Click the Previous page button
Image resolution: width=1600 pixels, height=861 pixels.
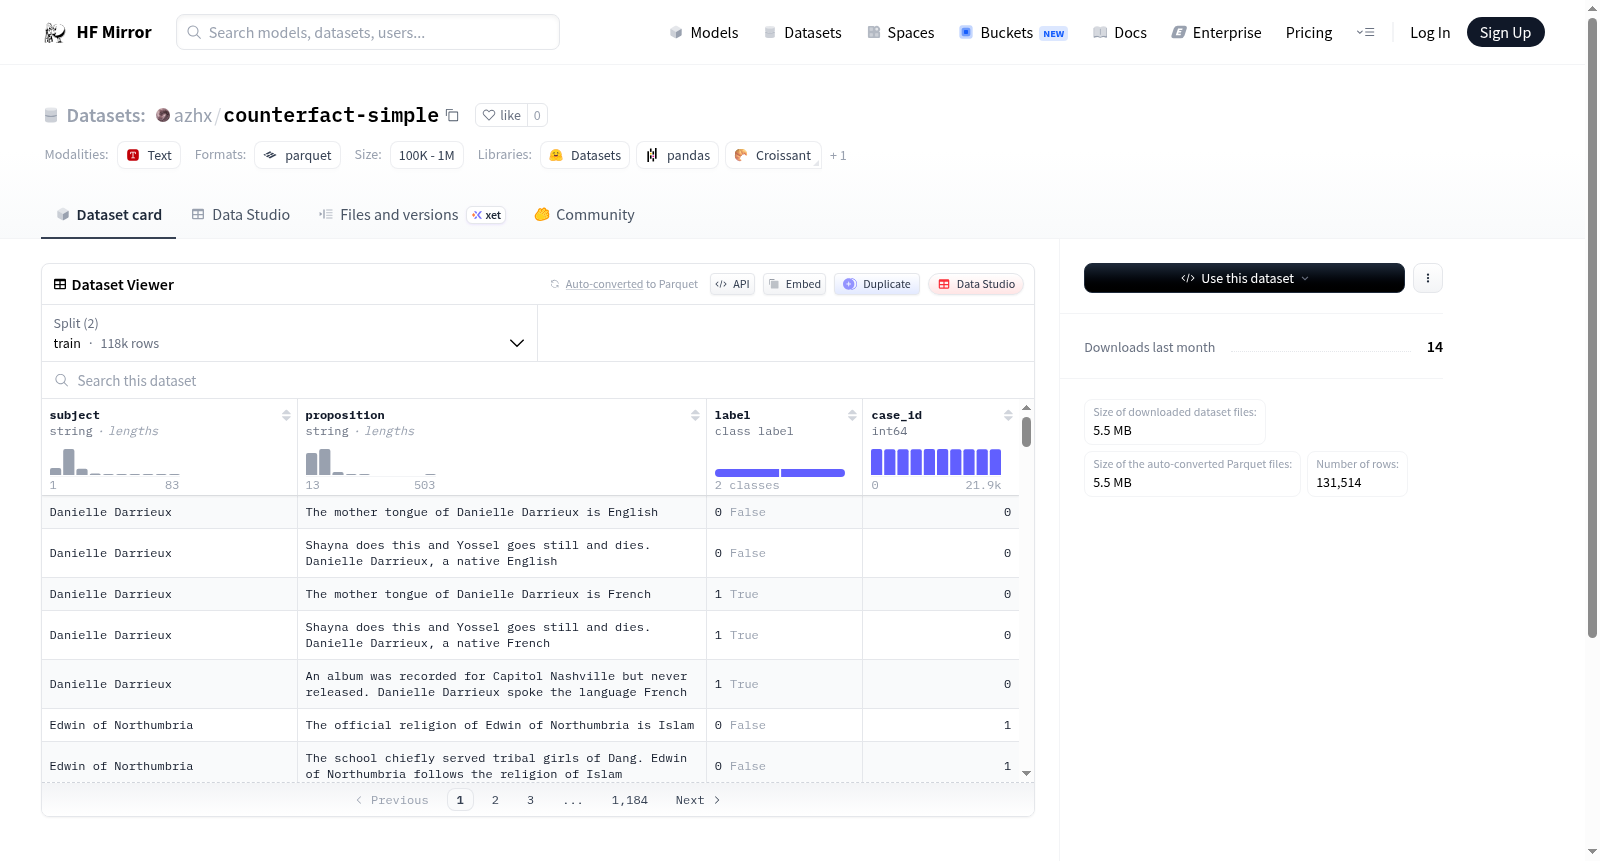pos(392,800)
